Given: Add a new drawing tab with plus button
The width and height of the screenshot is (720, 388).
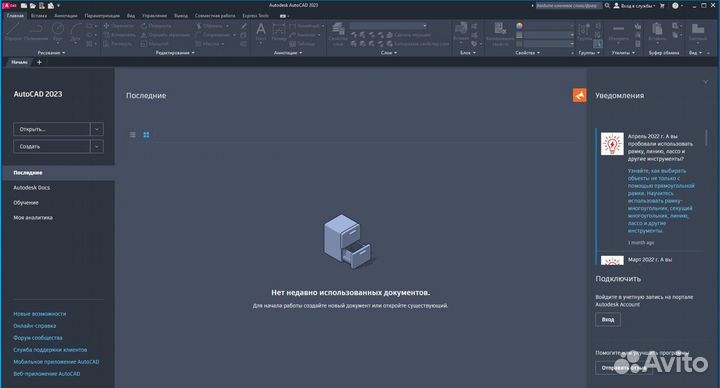Looking at the screenshot, I should tap(39, 62).
